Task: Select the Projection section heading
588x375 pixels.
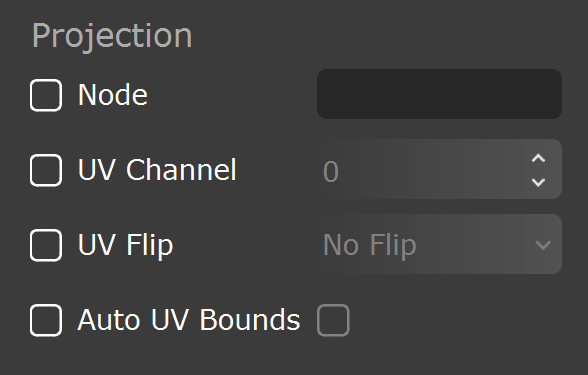Action: click(x=112, y=36)
